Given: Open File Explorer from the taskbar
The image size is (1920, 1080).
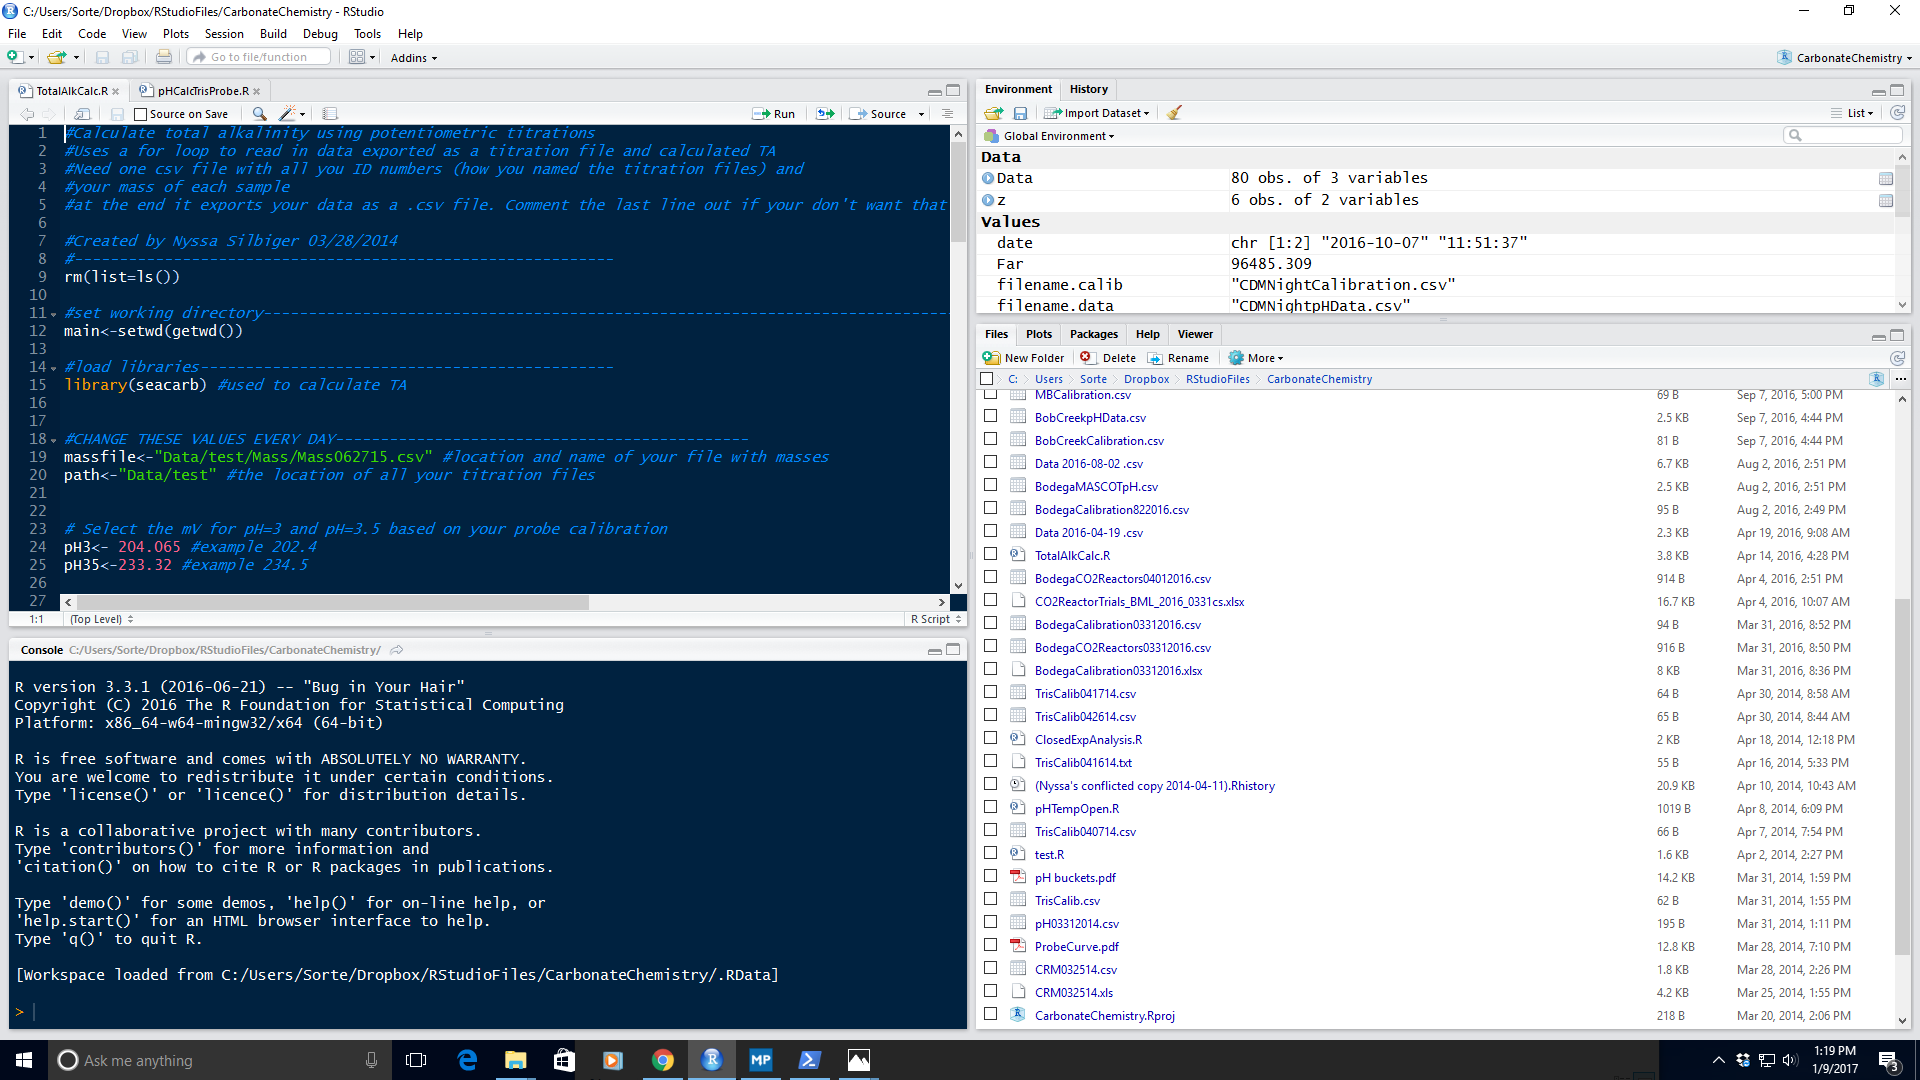Looking at the screenshot, I should coord(515,1060).
